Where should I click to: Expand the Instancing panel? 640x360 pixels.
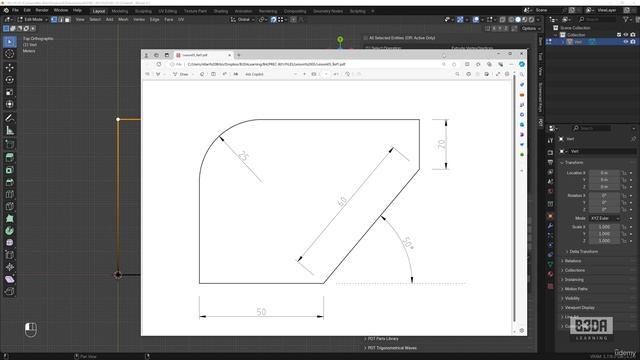pyautogui.click(x=573, y=280)
